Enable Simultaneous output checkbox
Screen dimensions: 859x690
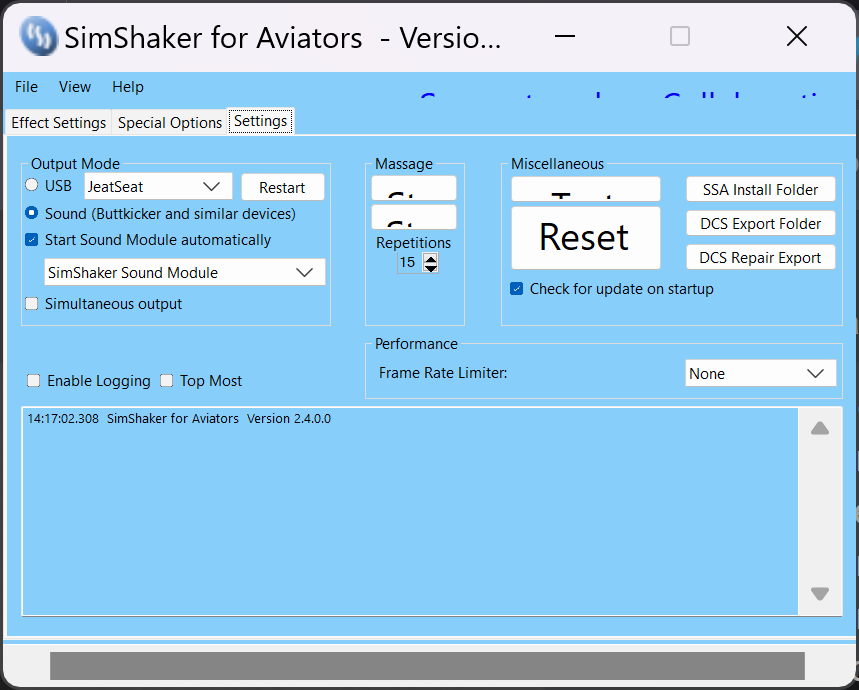tap(32, 303)
